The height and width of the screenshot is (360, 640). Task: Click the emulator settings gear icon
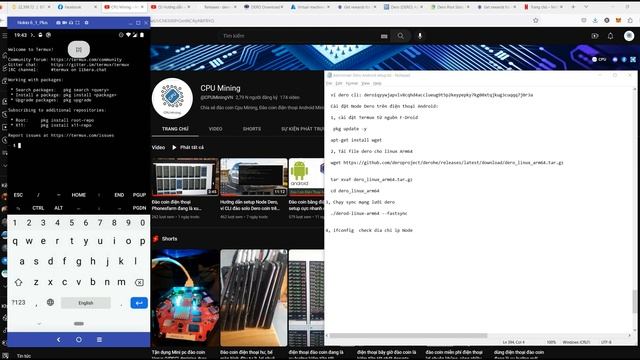(x=86, y=23)
